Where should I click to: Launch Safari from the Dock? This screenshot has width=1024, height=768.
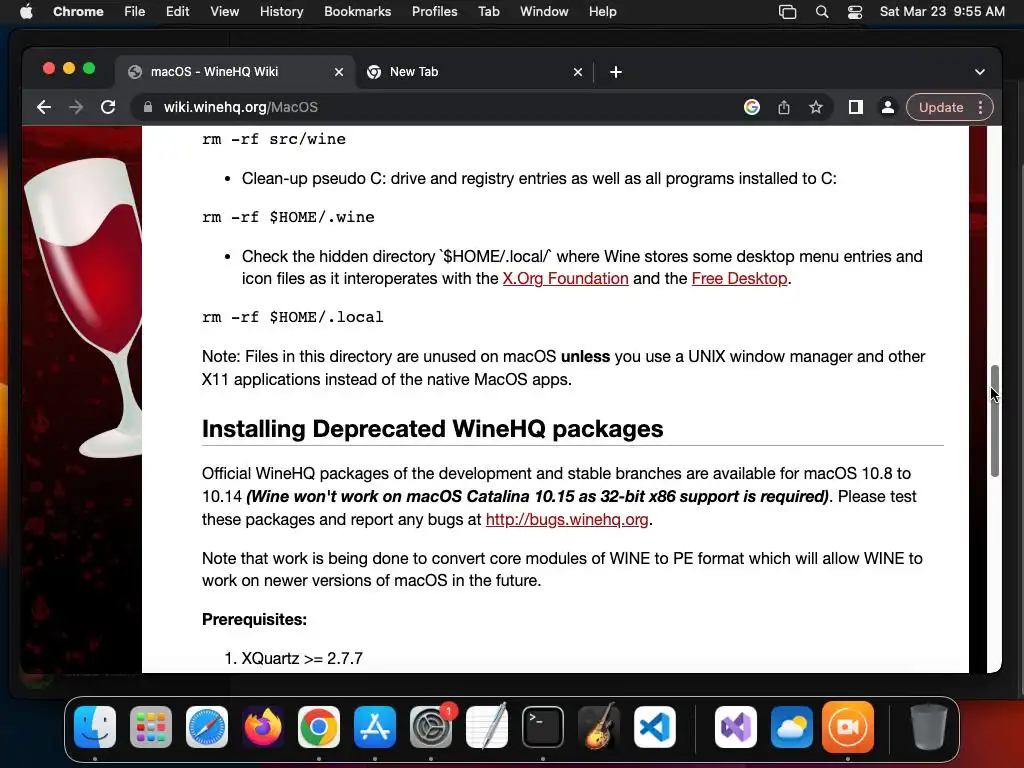tap(207, 727)
